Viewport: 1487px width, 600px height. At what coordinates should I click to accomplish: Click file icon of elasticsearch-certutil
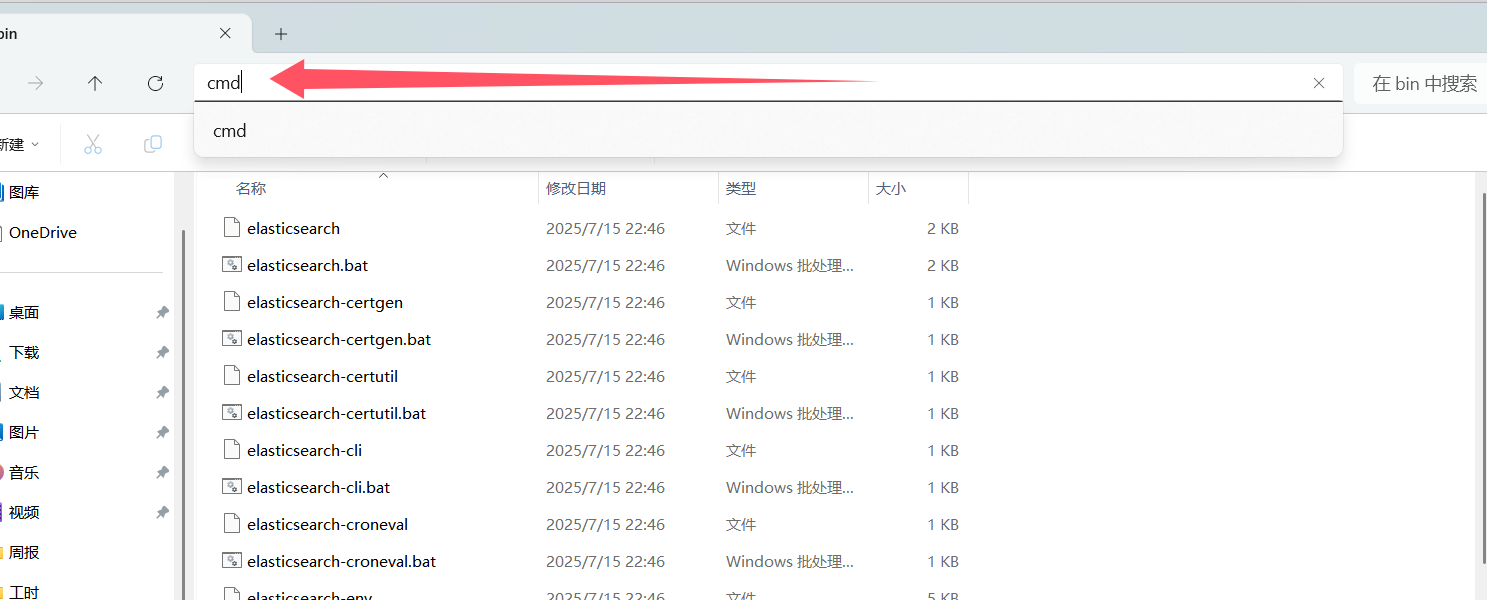coord(231,376)
